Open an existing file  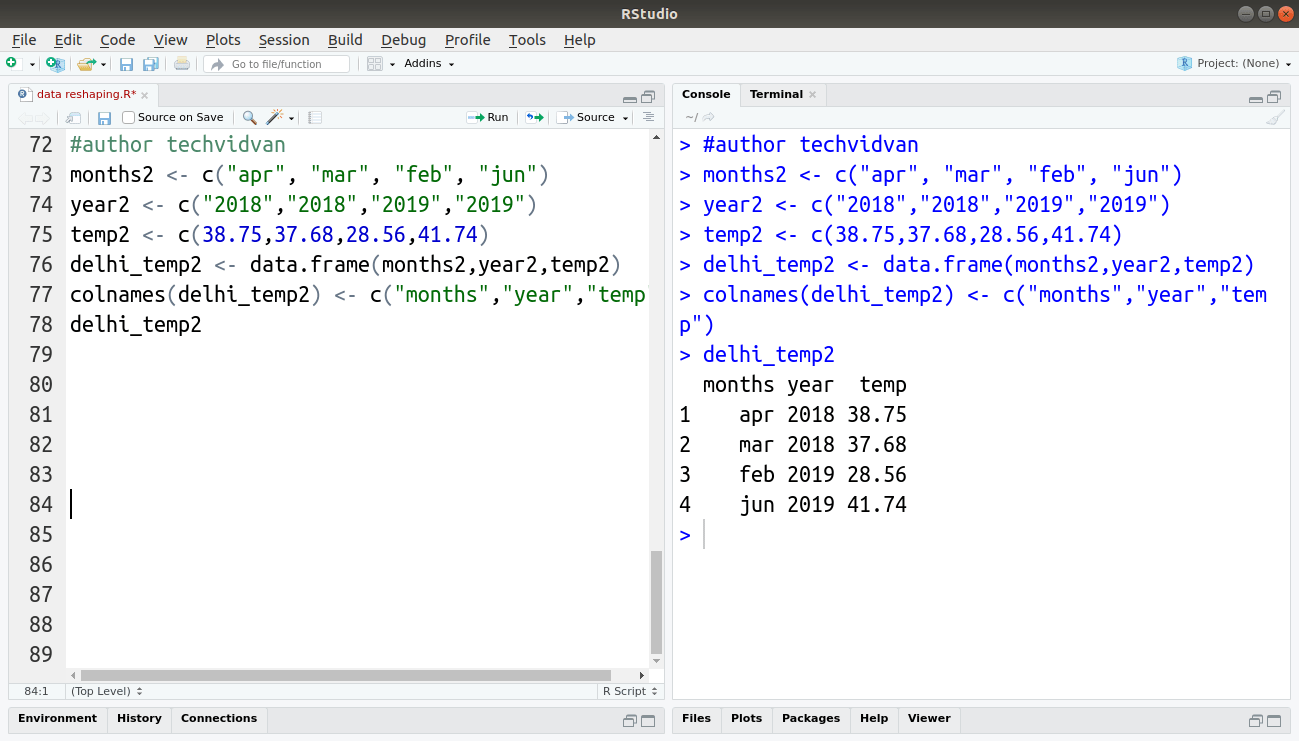(85, 63)
